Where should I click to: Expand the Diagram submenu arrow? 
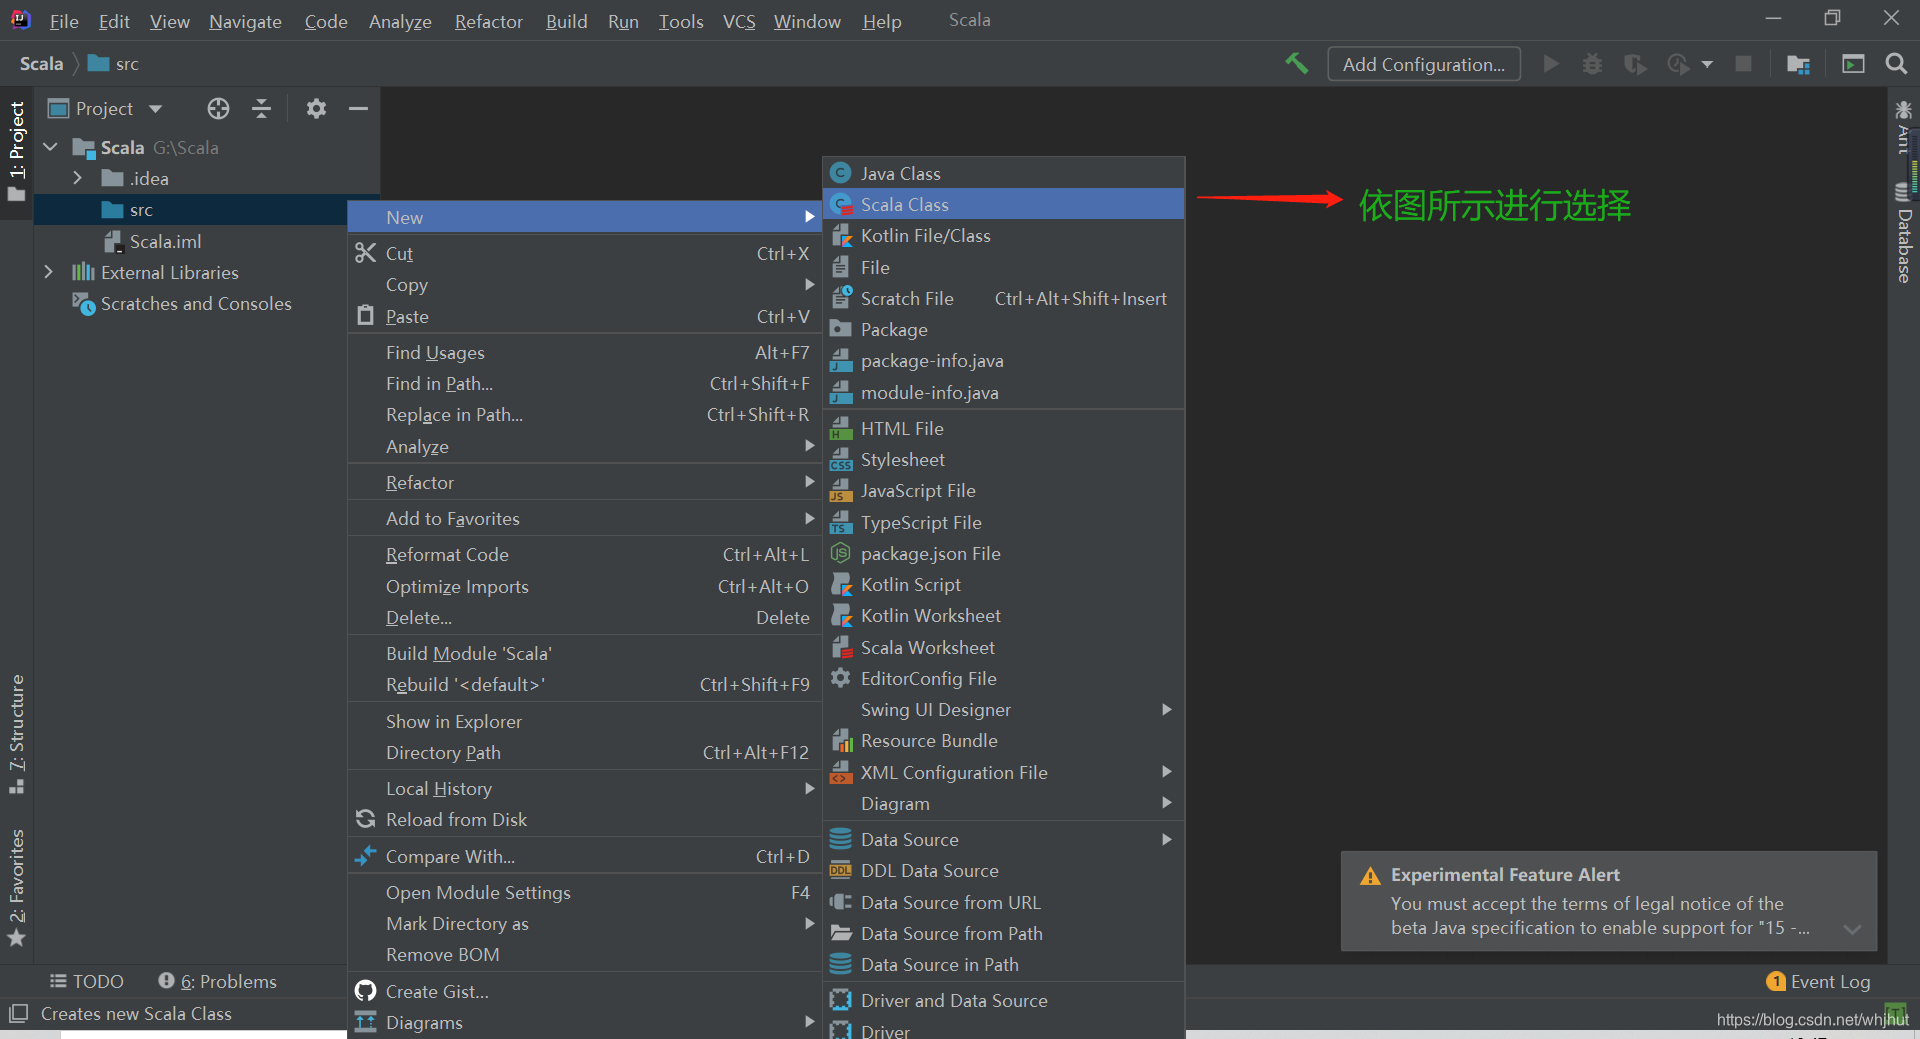pyautogui.click(x=1166, y=803)
